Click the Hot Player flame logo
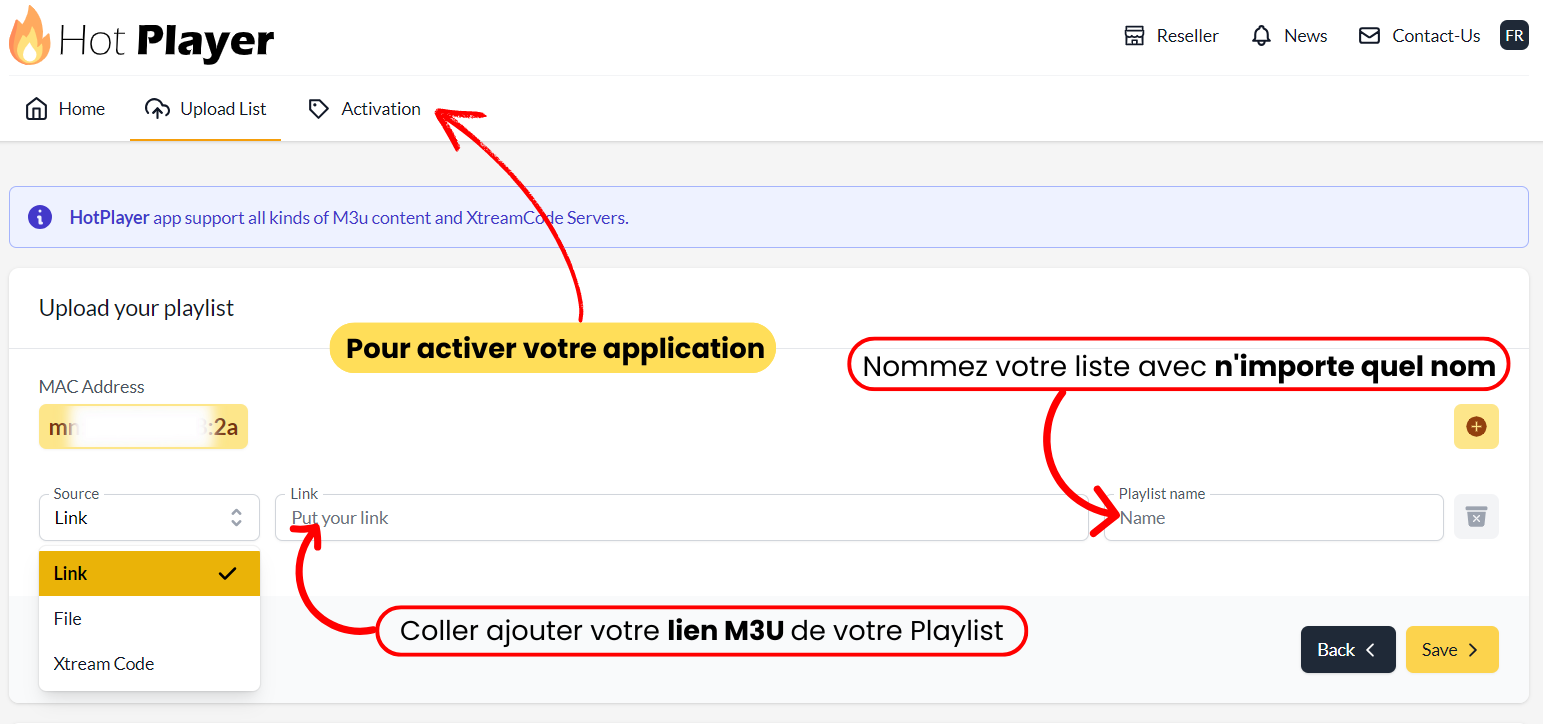The height and width of the screenshot is (724, 1543). [x=29, y=37]
